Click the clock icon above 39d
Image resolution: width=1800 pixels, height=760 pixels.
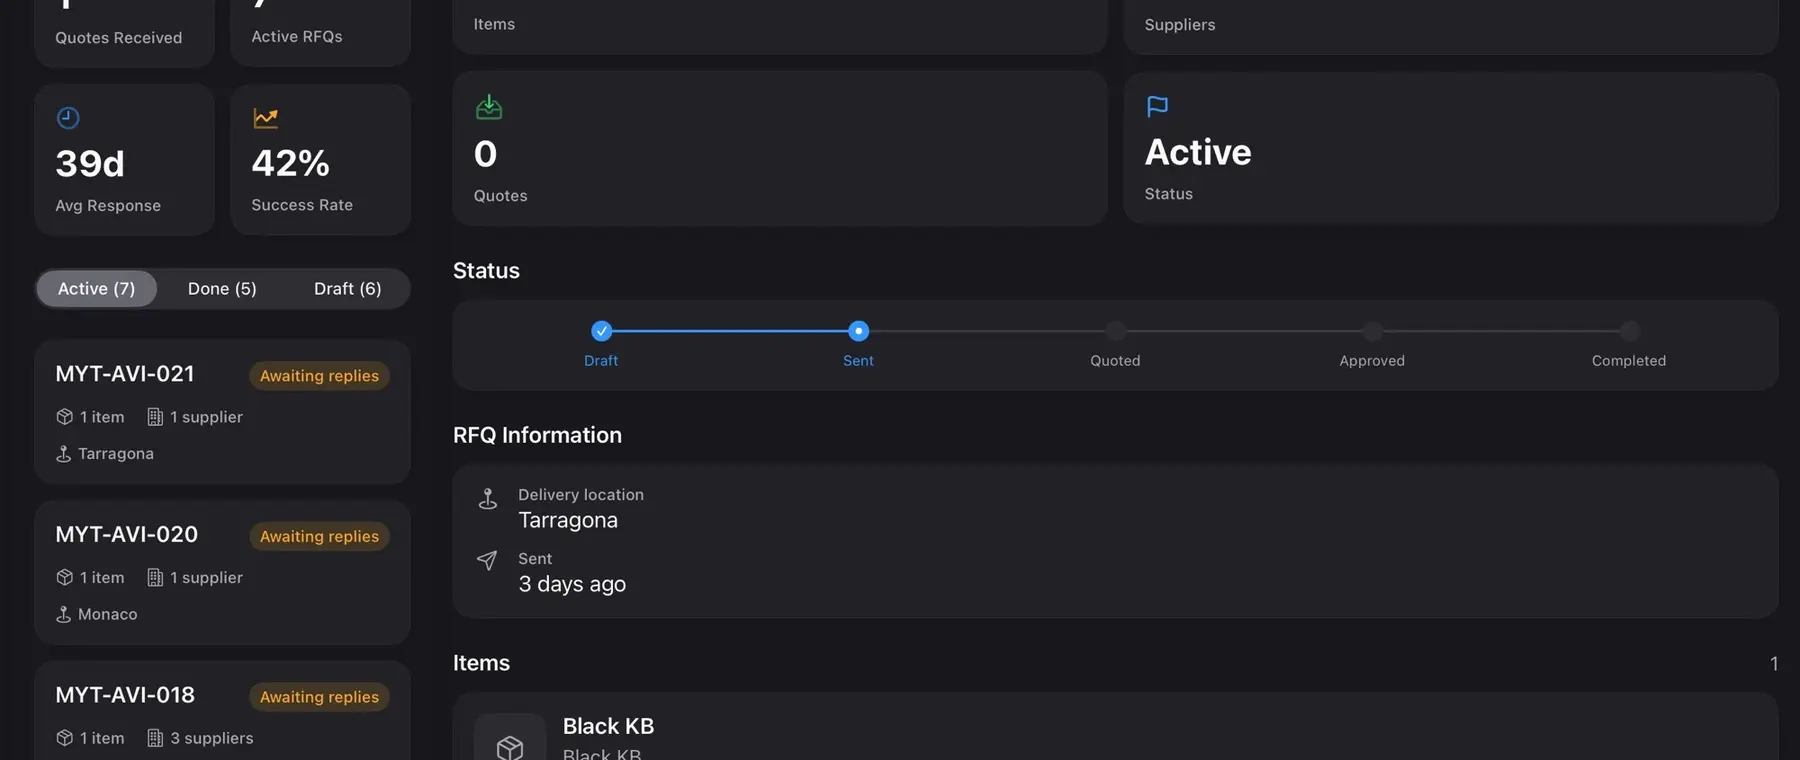[68, 118]
